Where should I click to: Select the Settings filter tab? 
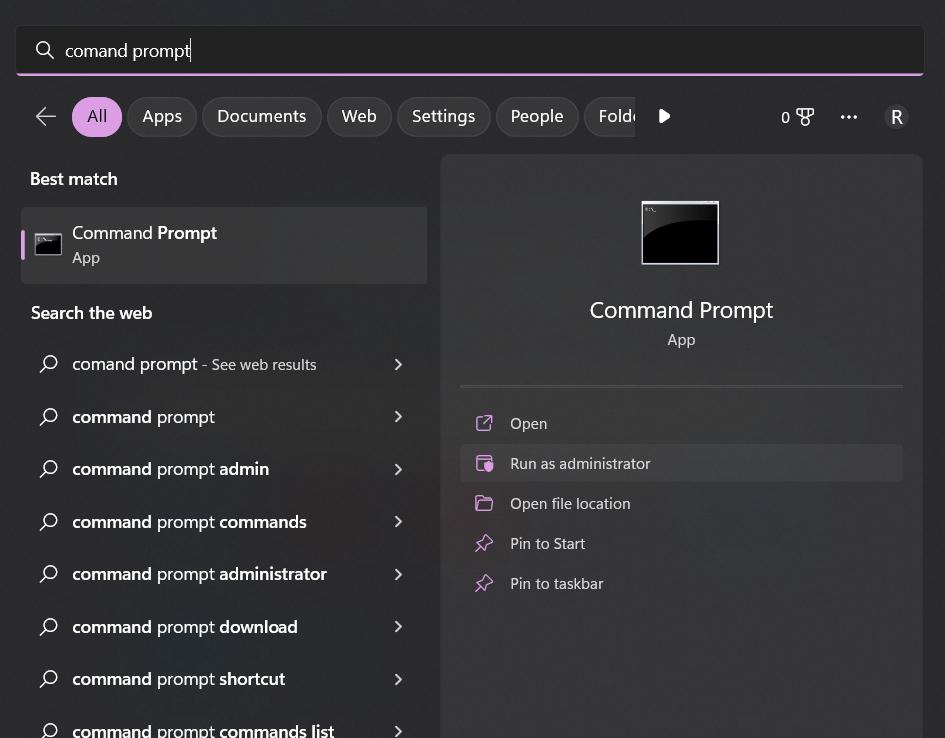(x=443, y=117)
